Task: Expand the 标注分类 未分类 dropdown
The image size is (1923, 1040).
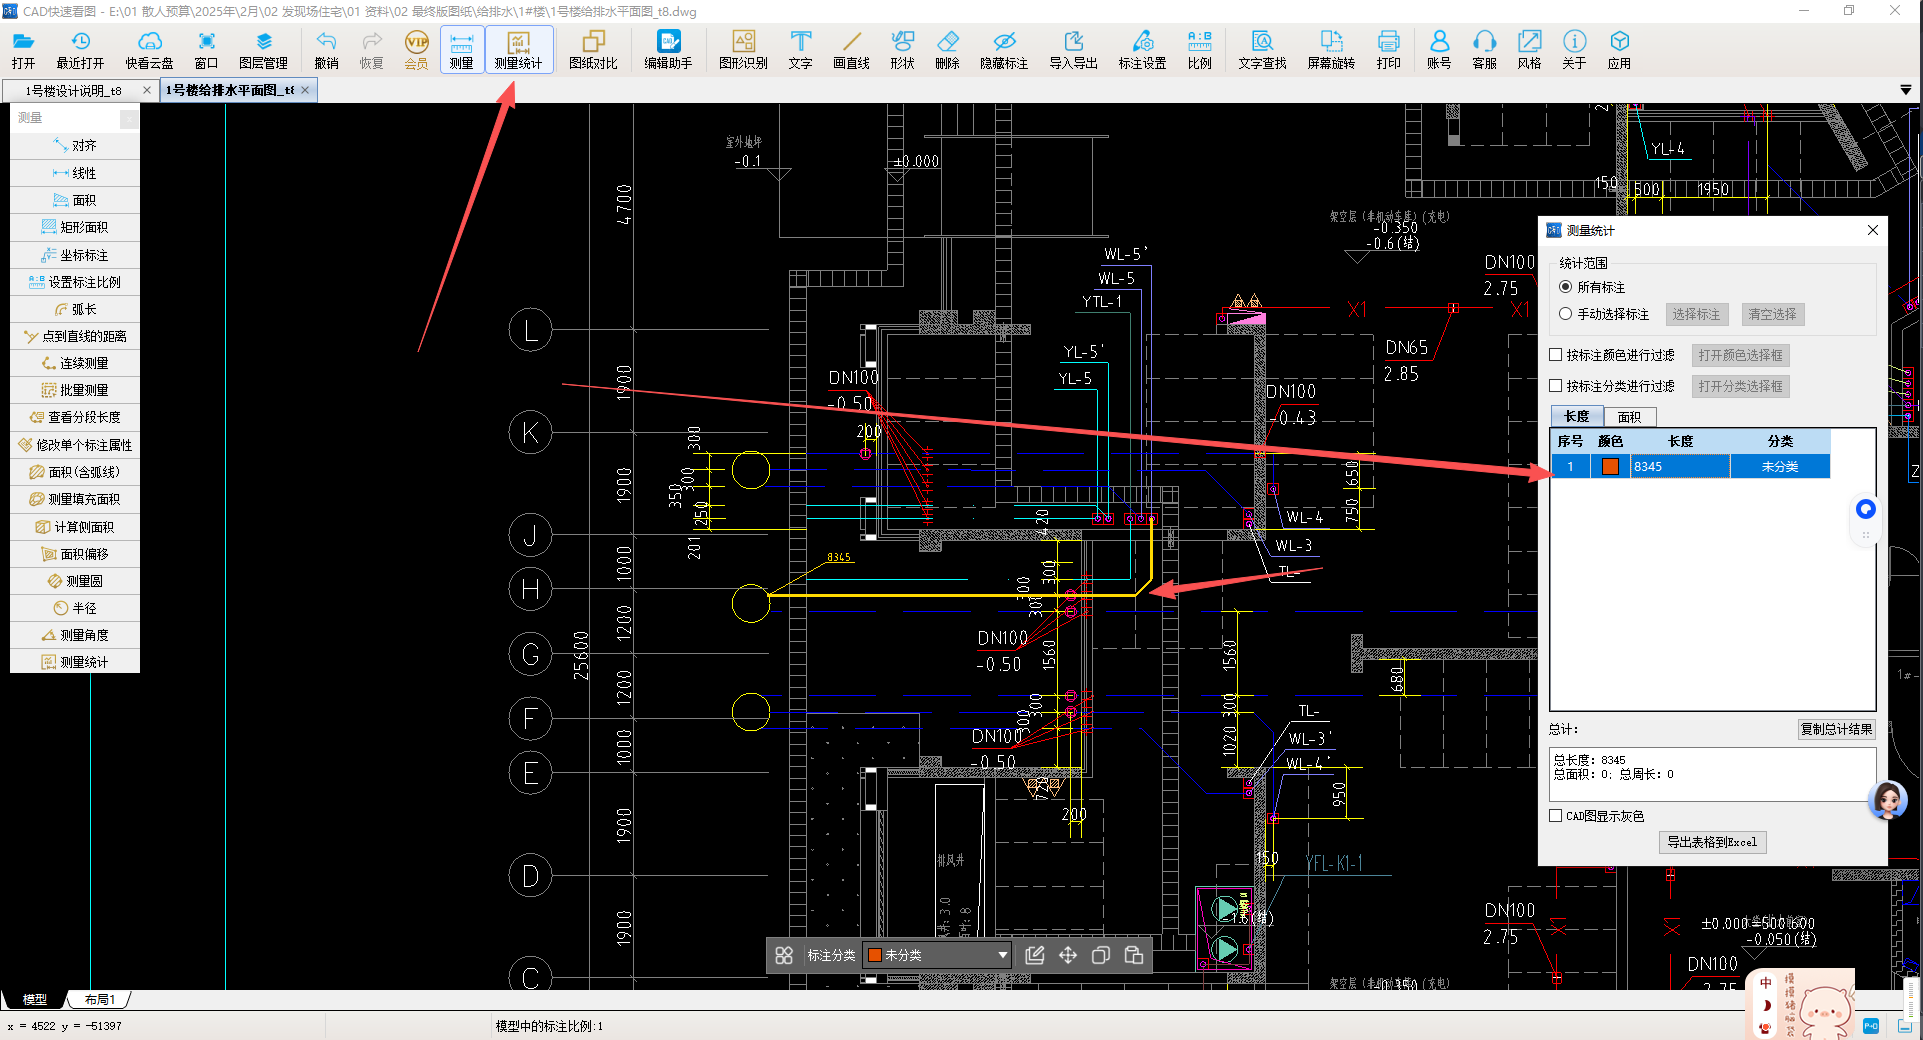Action: coord(1002,955)
